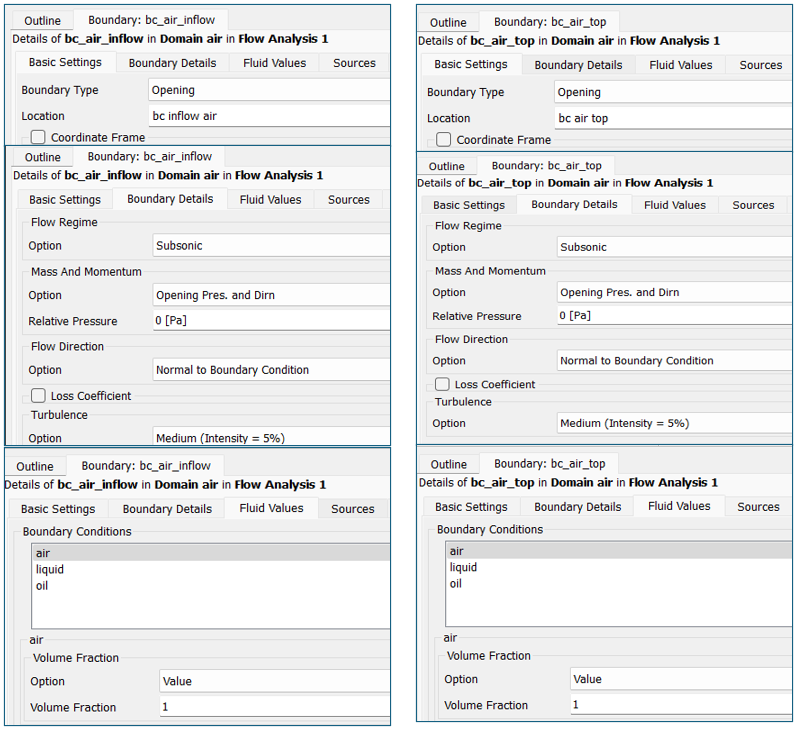The image size is (797, 732).
Task: Open Boundary Type dropdown for bc_air_inflow
Action: 269,90
